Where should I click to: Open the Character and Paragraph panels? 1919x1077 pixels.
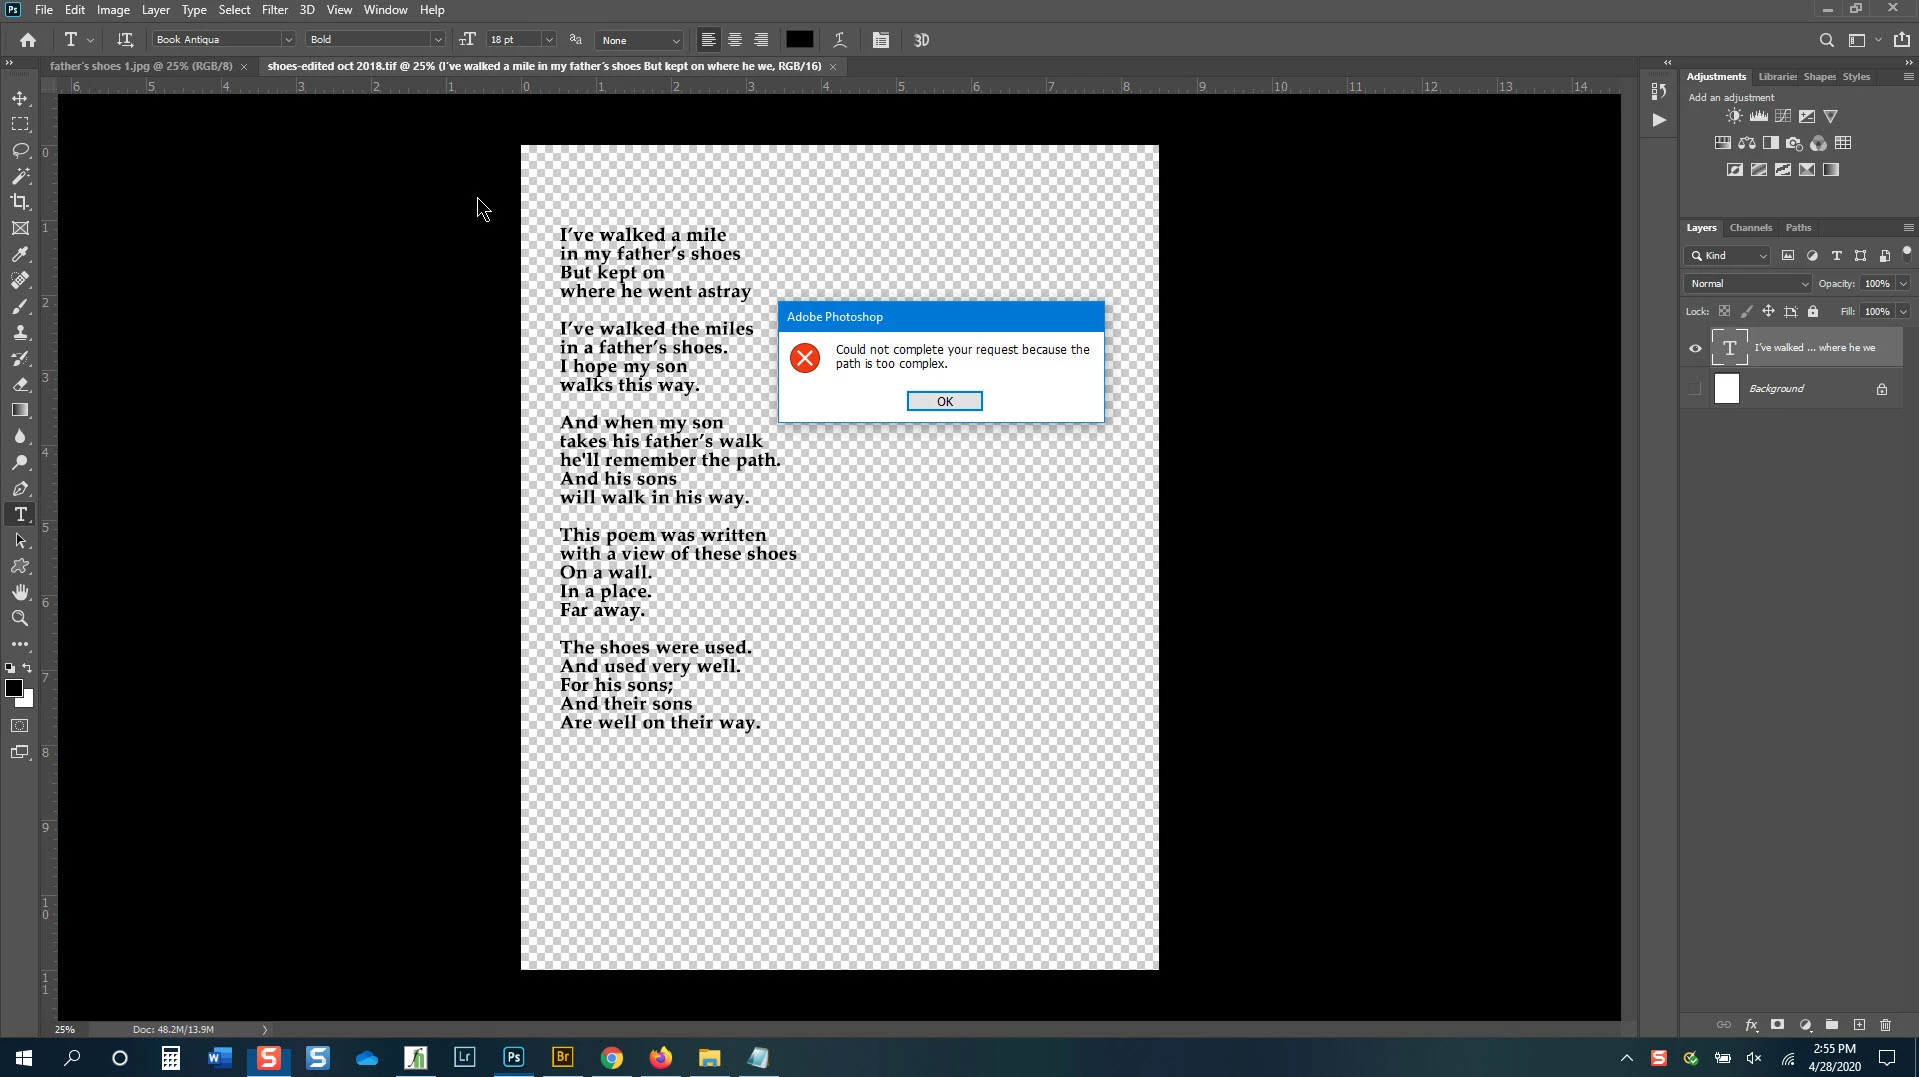[x=881, y=40]
